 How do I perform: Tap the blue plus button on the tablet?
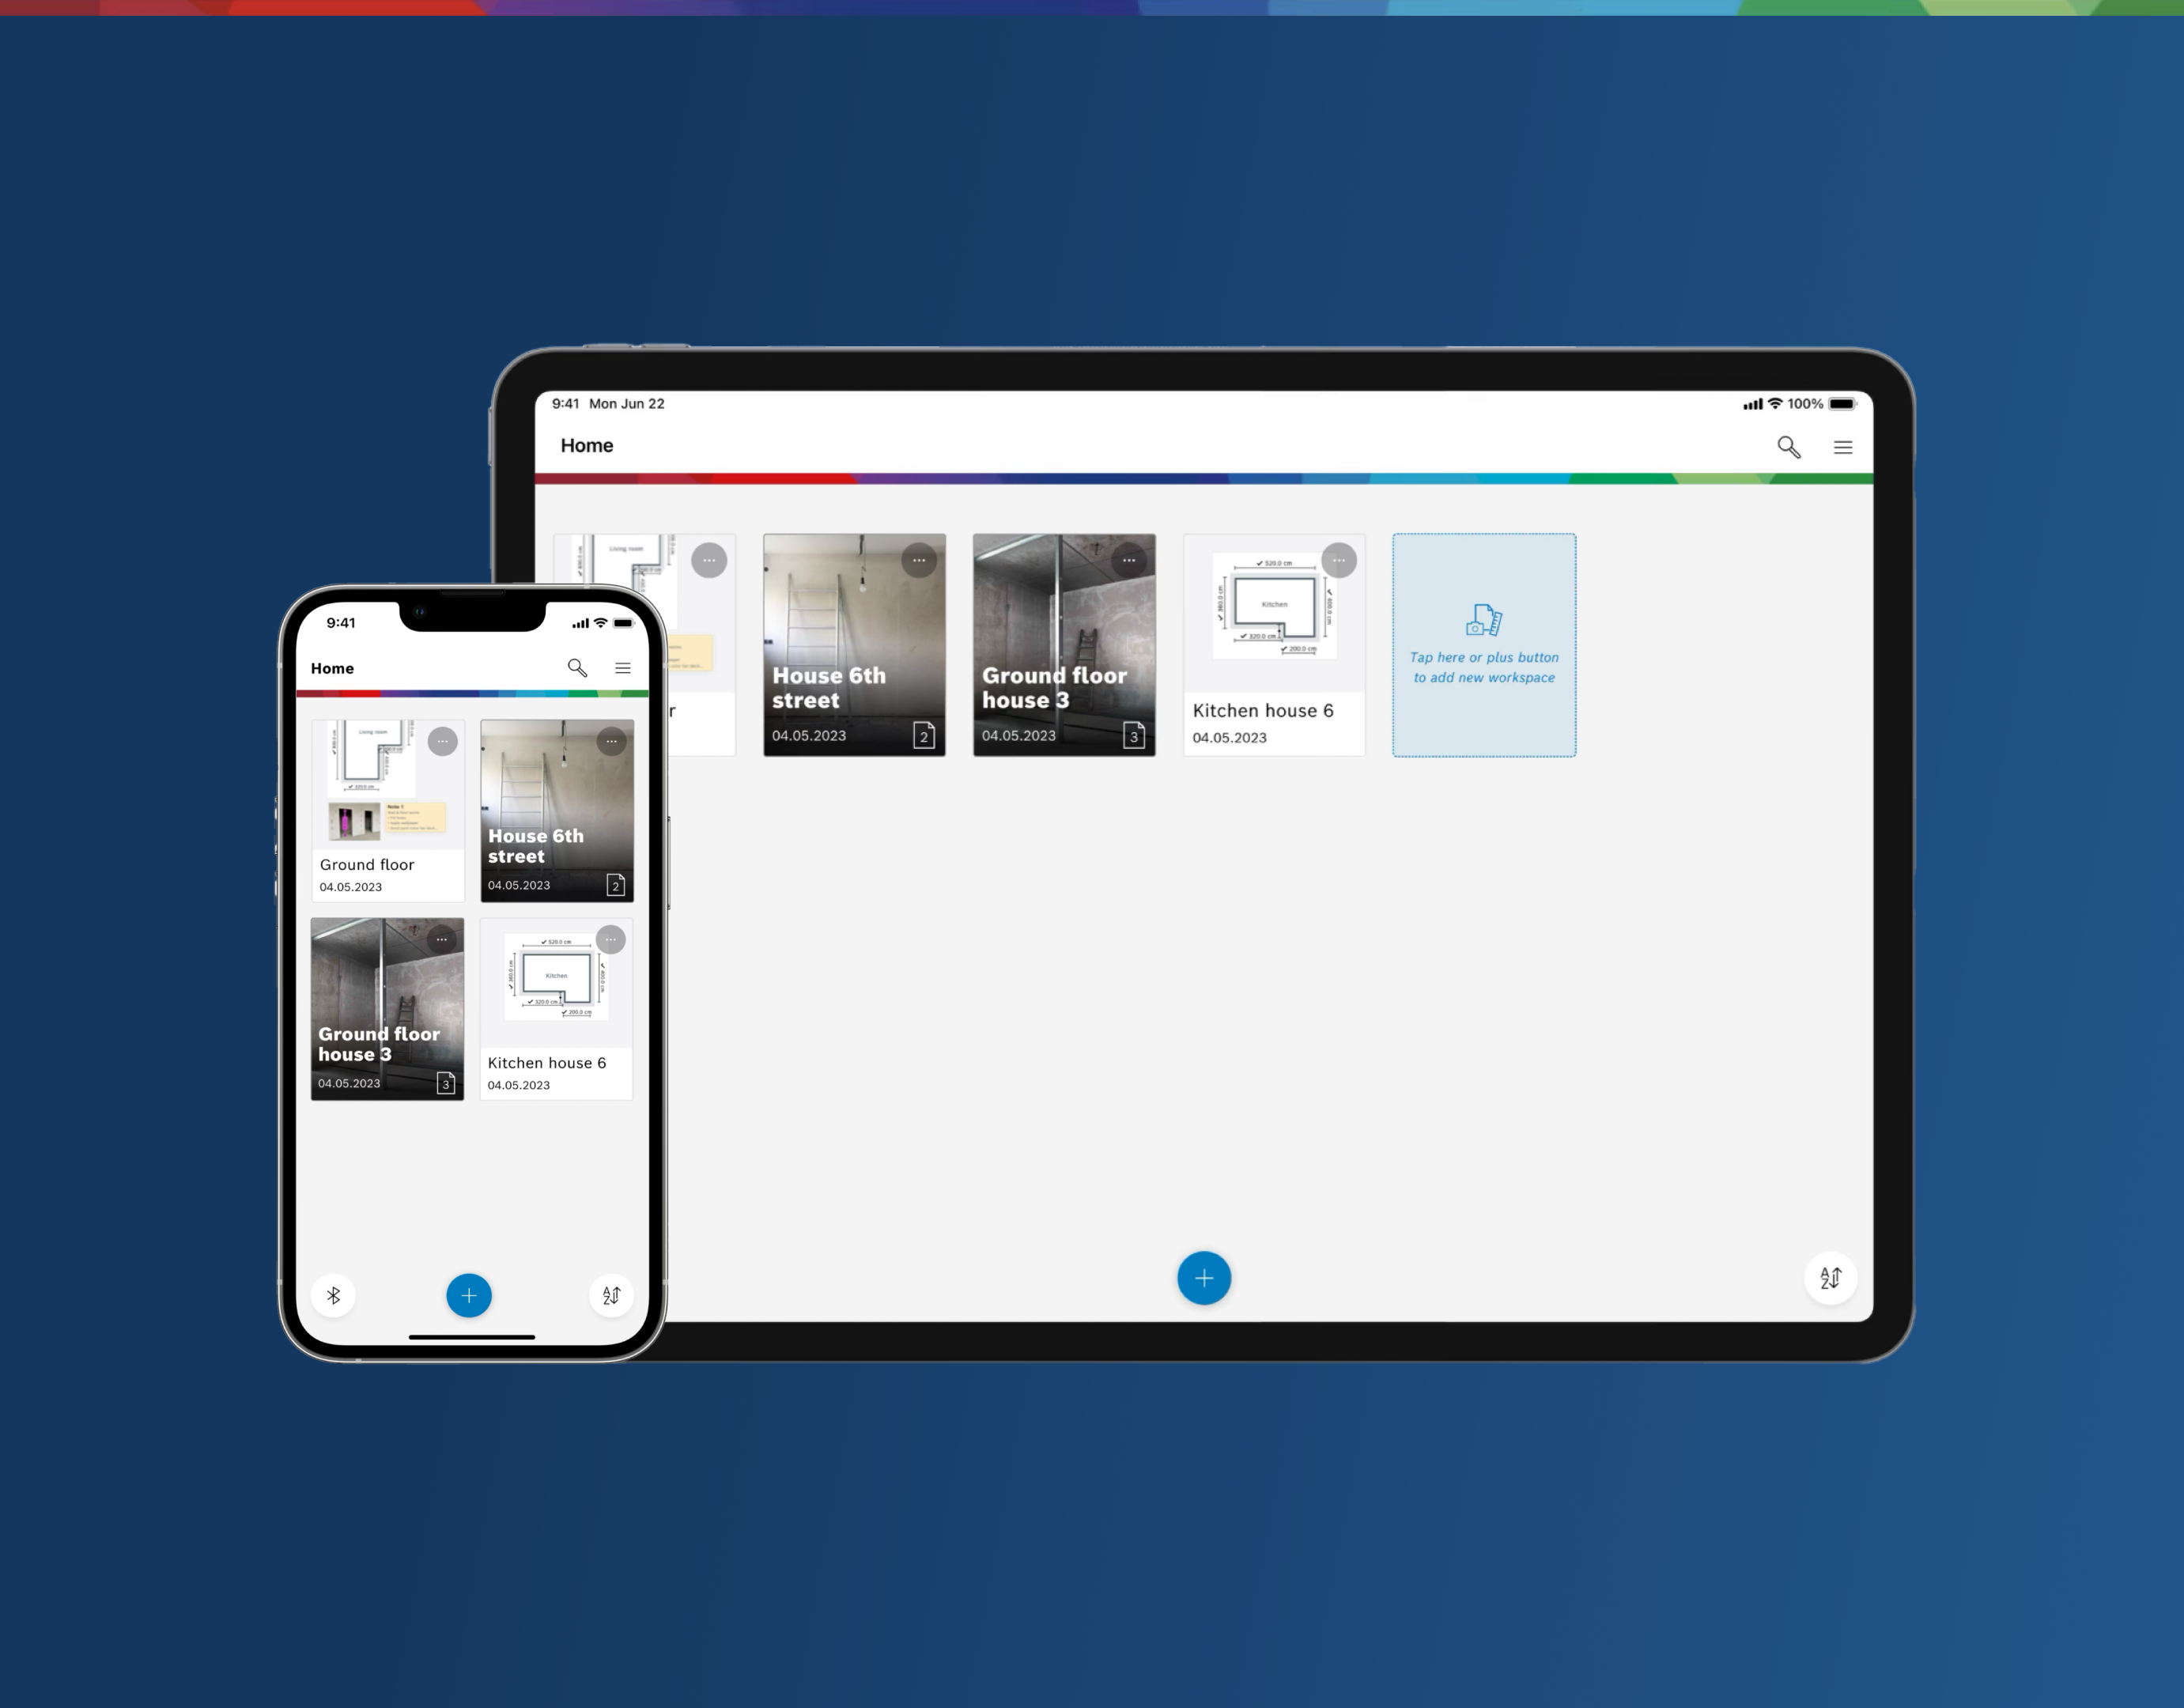click(1204, 1278)
